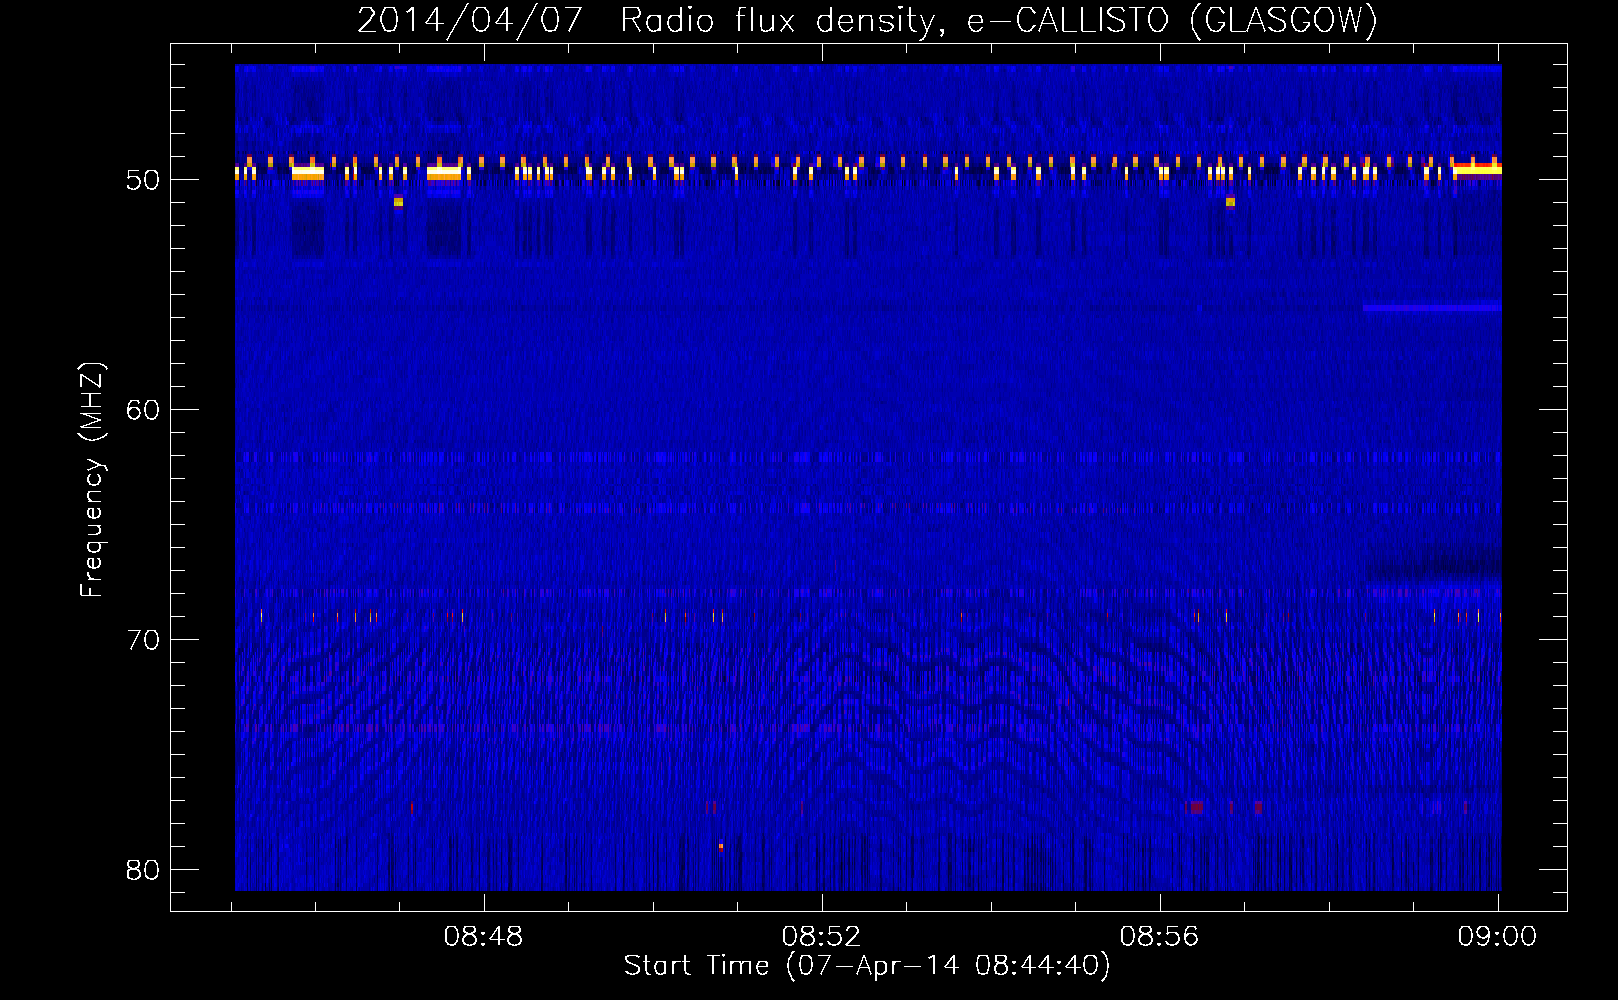This screenshot has width=1618, height=1000.
Task: Click the 50 frequency tick label
Action: coord(143,180)
